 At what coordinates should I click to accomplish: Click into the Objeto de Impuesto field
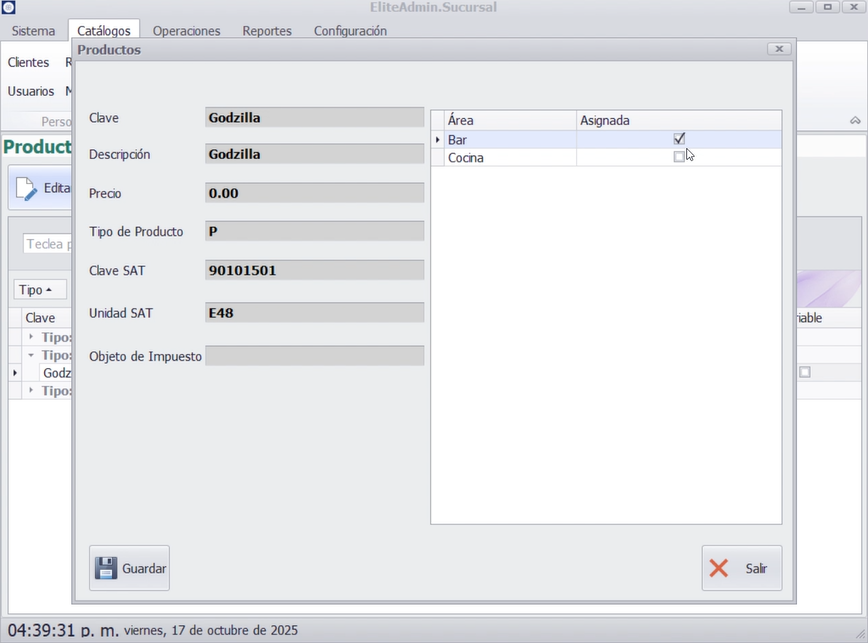pos(314,356)
